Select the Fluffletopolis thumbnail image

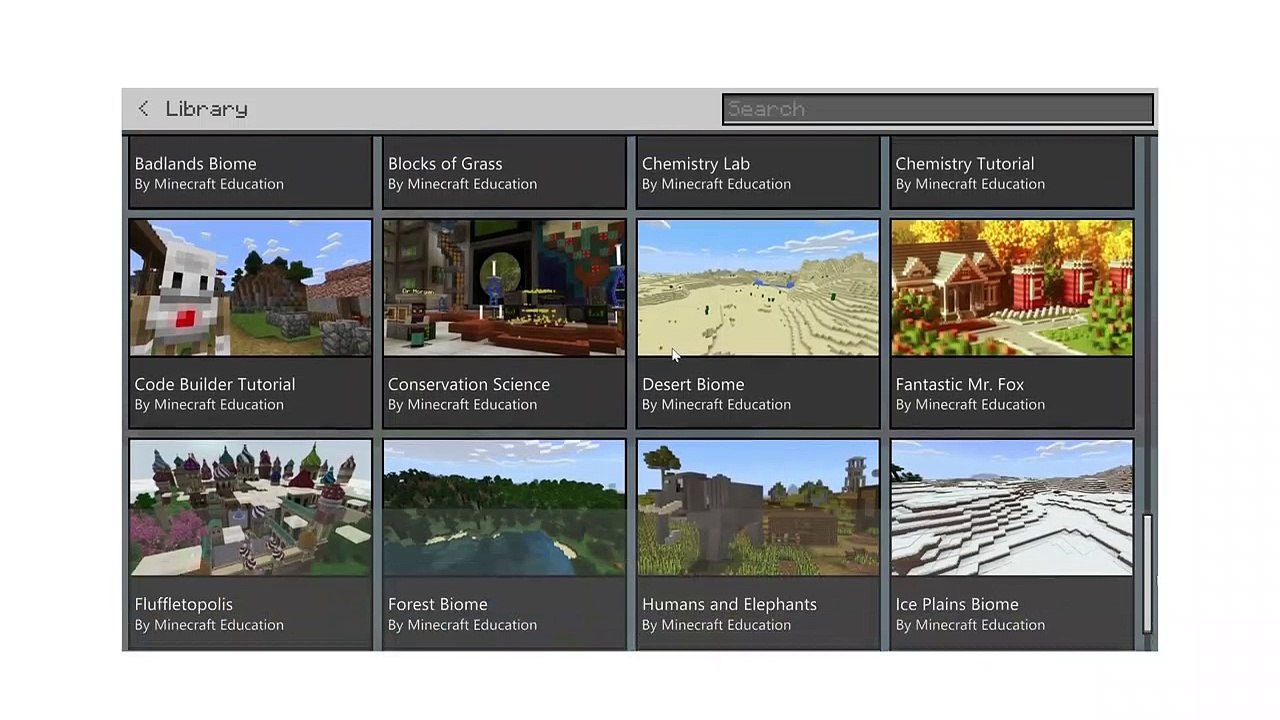tap(250, 508)
